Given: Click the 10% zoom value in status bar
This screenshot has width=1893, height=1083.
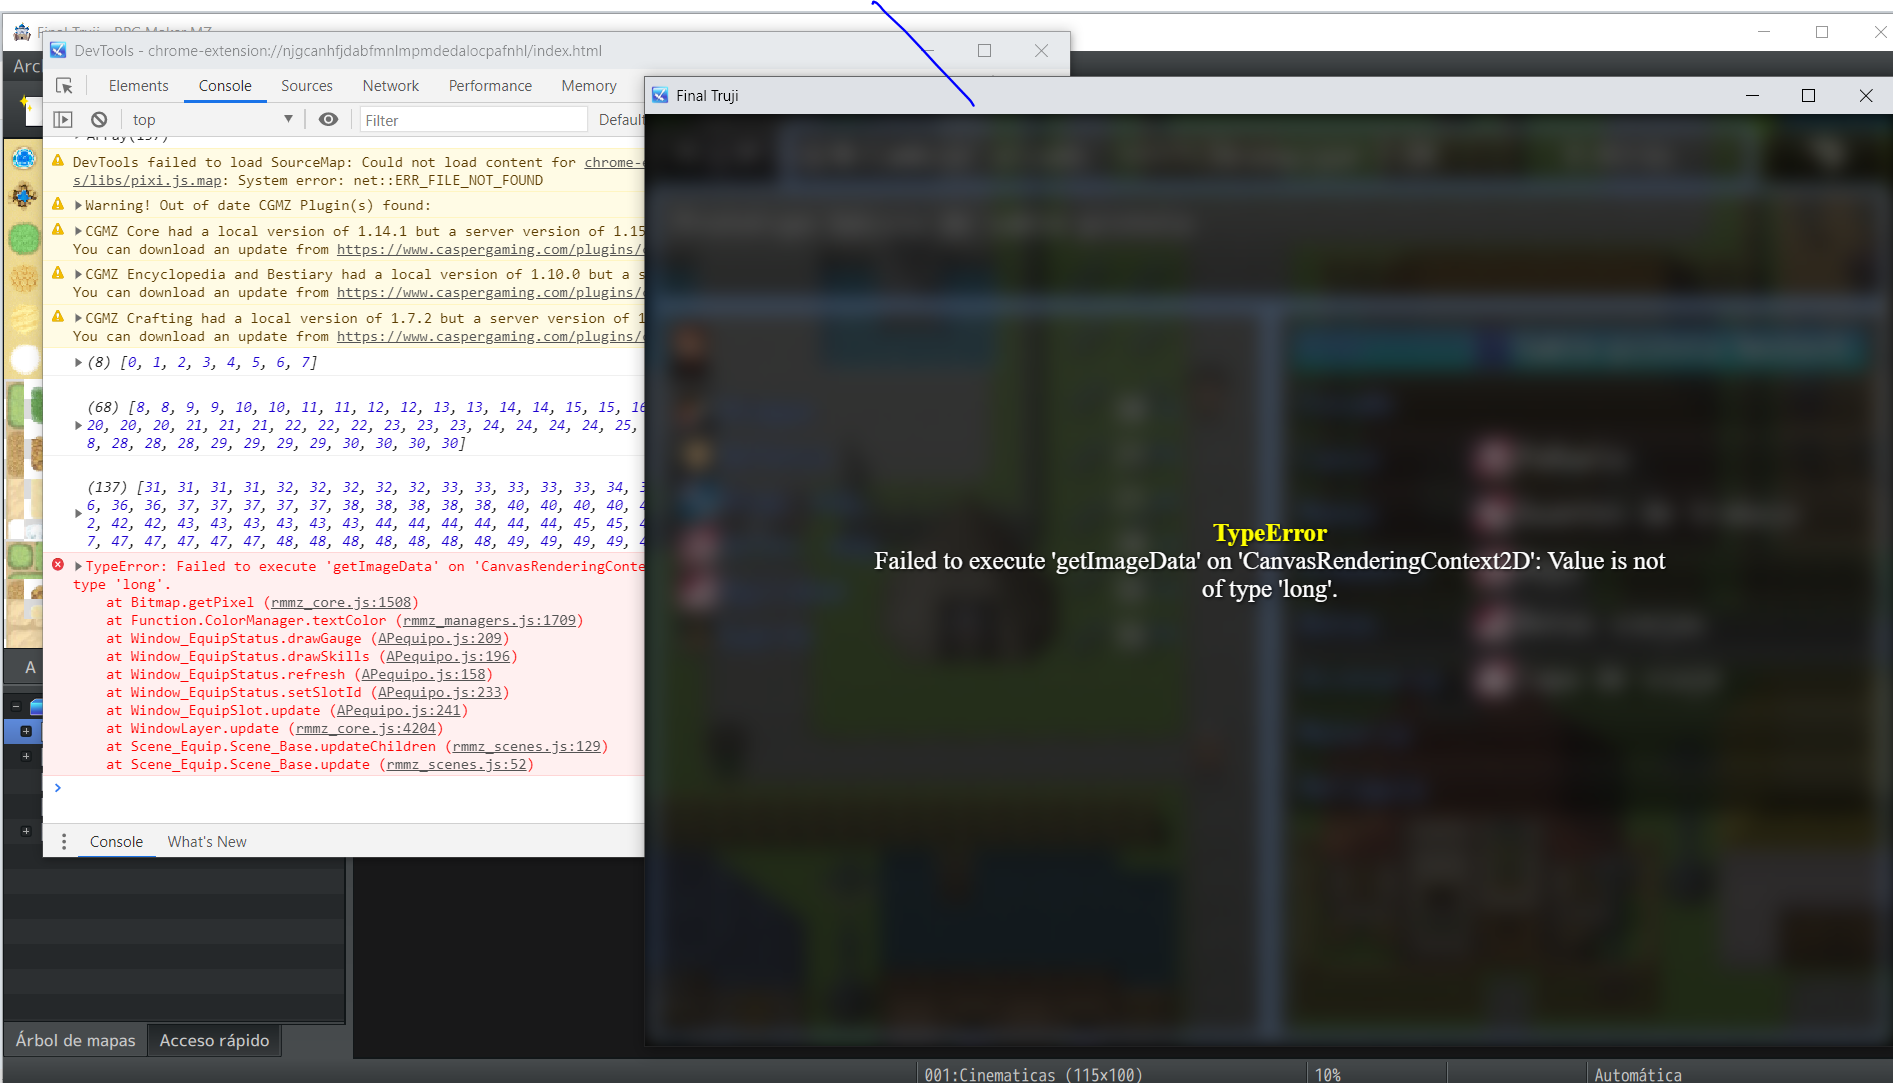Looking at the screenshot, I should tap(1328, 1074).
